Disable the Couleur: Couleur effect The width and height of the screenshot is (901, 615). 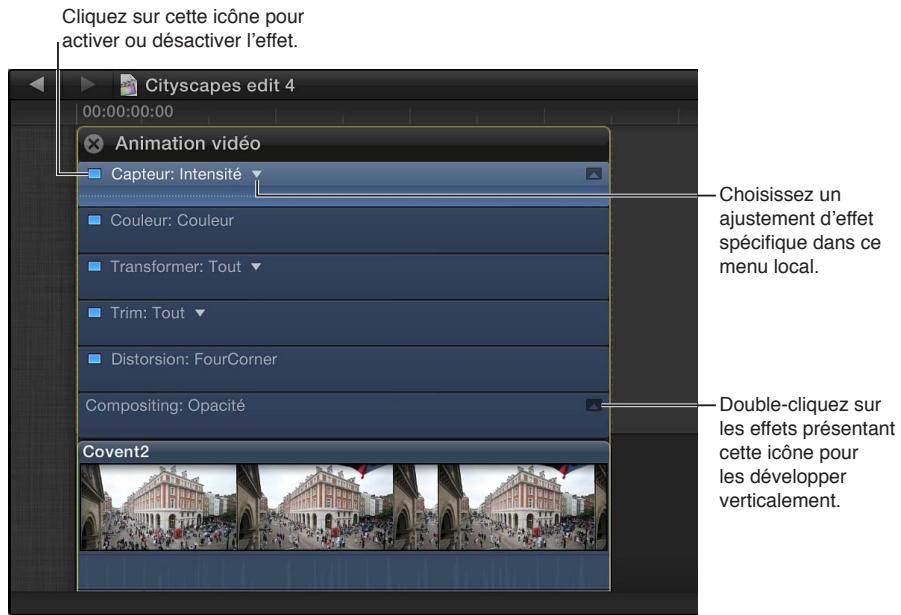click(x=94, y=220)
